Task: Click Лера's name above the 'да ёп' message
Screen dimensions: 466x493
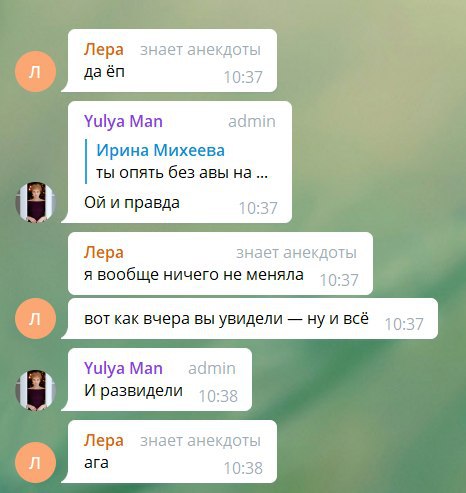Action: (104, 50)
